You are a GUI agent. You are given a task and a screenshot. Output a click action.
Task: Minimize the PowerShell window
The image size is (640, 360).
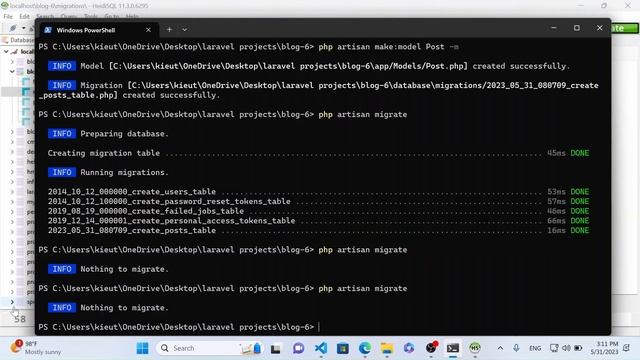553,28
